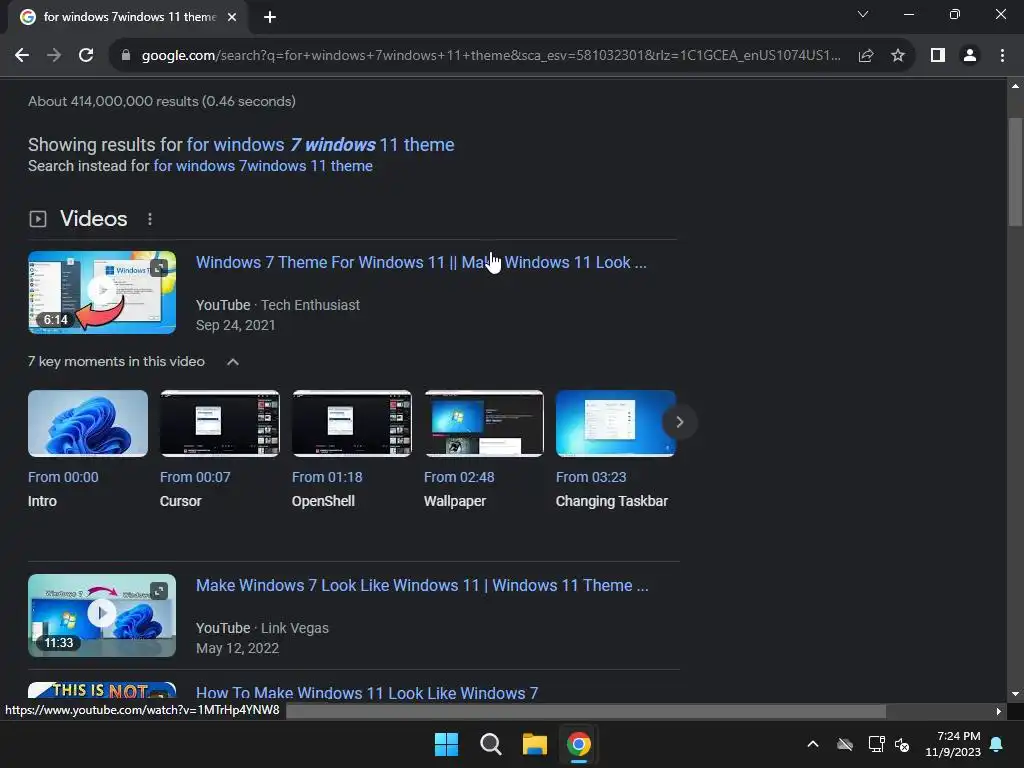Click the scroll up arrow
Screen dimensions: 1024x768
(1015, 86)
